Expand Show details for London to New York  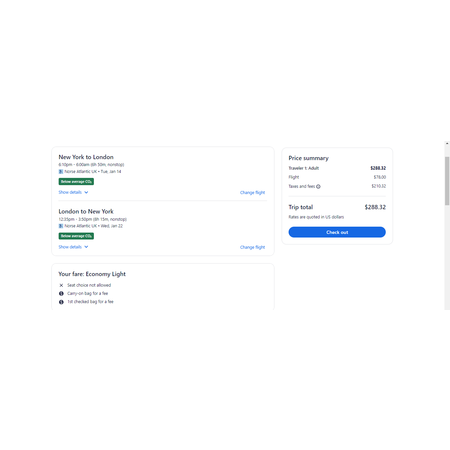[x=73, y=247]
